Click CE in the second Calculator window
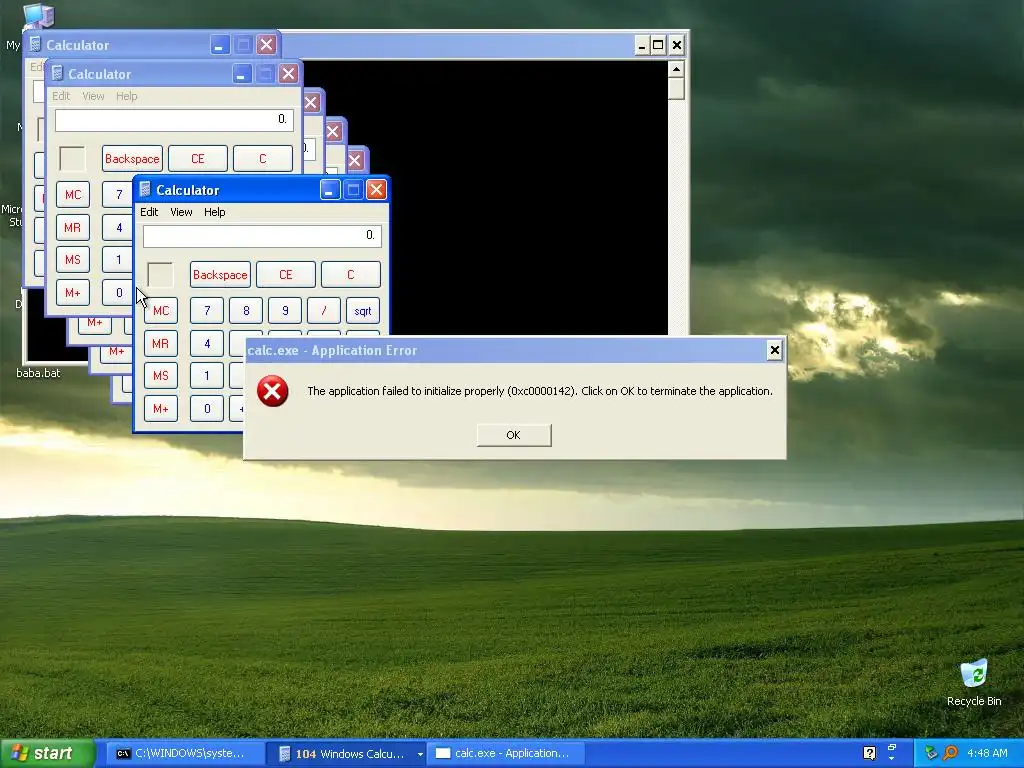The width and height of the screenshot is (1024, 768). 198,159
